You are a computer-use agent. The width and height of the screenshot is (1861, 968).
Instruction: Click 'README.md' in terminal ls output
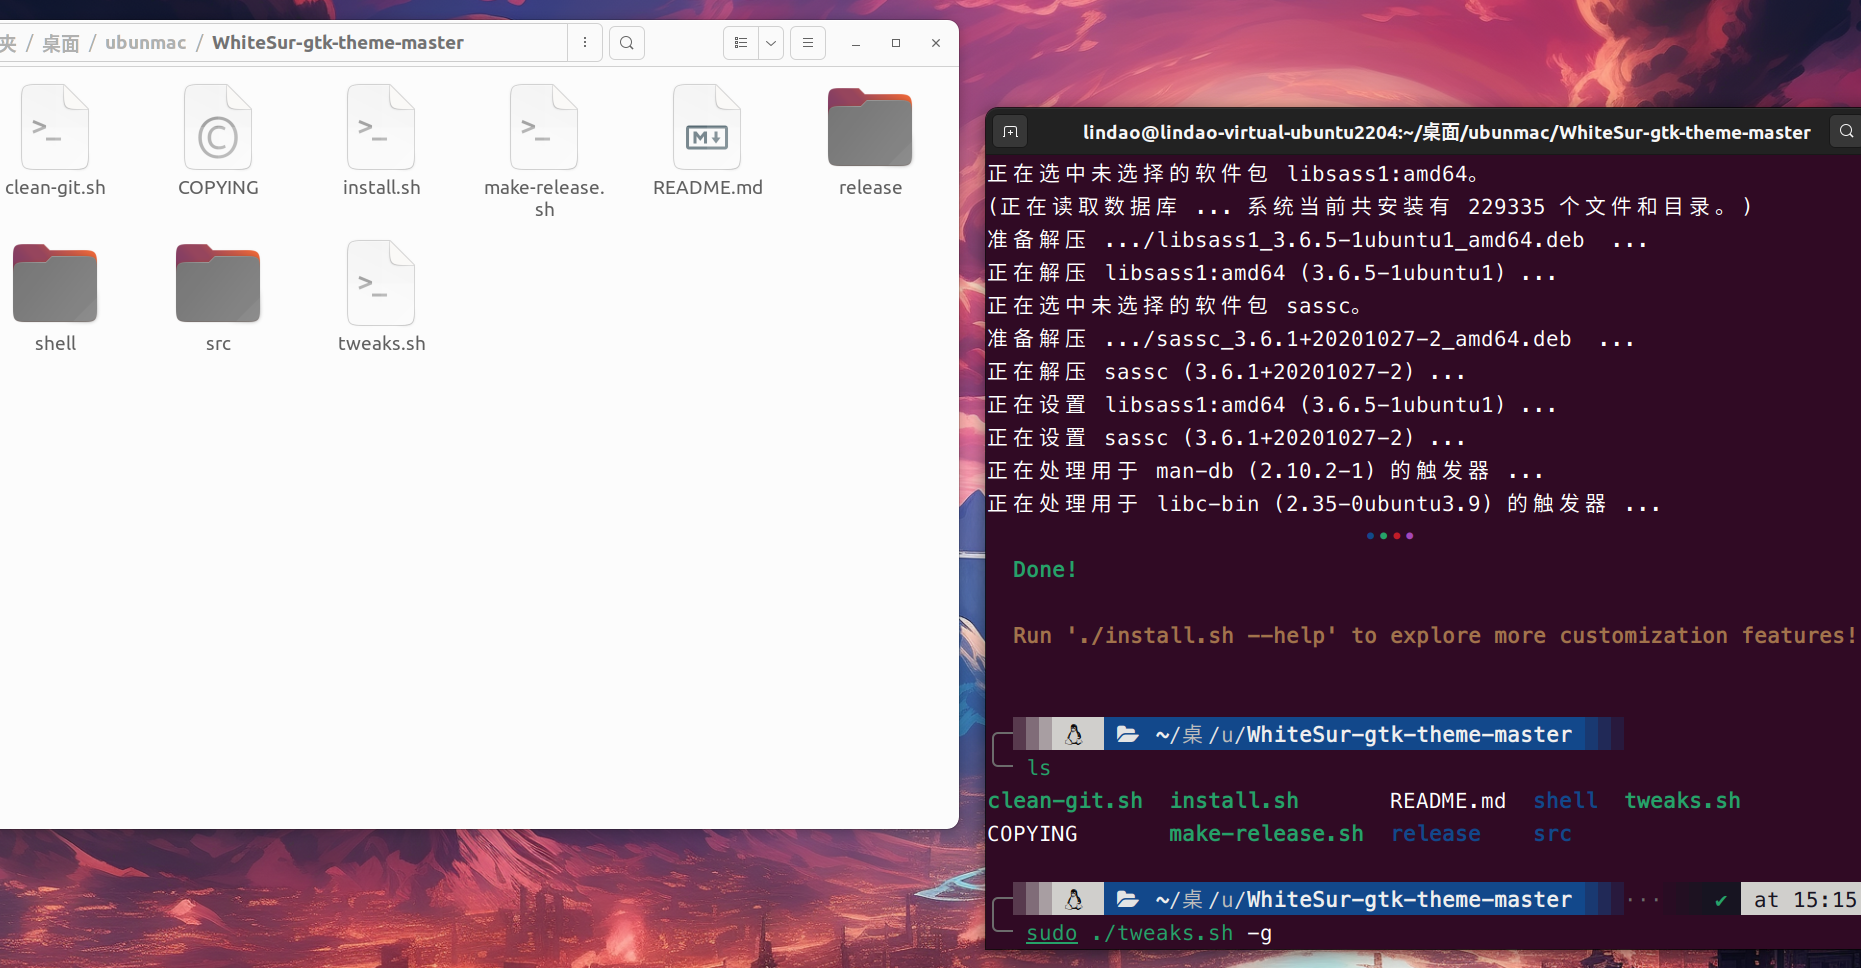1448,801
